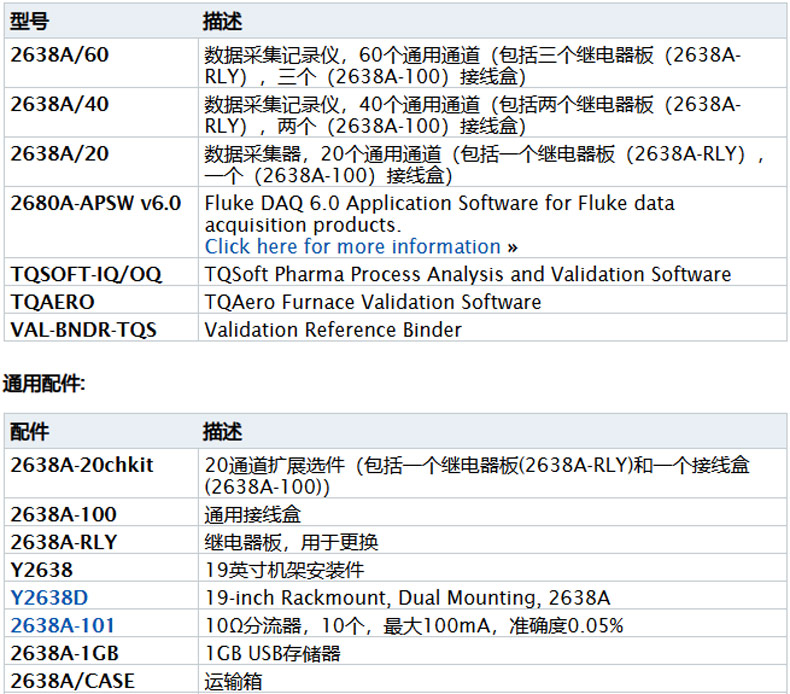Select the 2638A/20 model cell
This screenshot has width=790, height=694.
click(x=60, y=154)
